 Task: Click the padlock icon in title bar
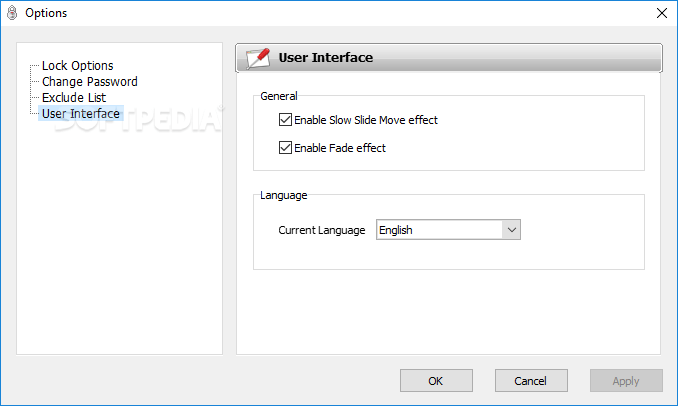pos(12,13)
